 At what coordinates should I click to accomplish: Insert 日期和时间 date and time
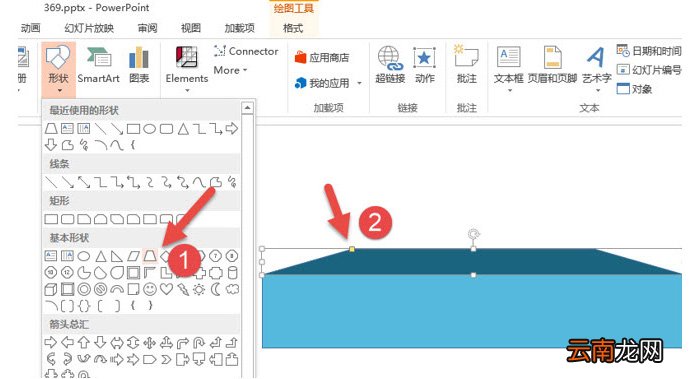[649, 51]
